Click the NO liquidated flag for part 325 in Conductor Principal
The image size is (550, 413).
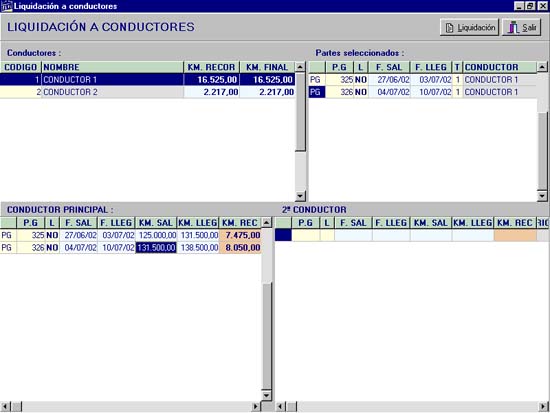[x=52, y=235]
